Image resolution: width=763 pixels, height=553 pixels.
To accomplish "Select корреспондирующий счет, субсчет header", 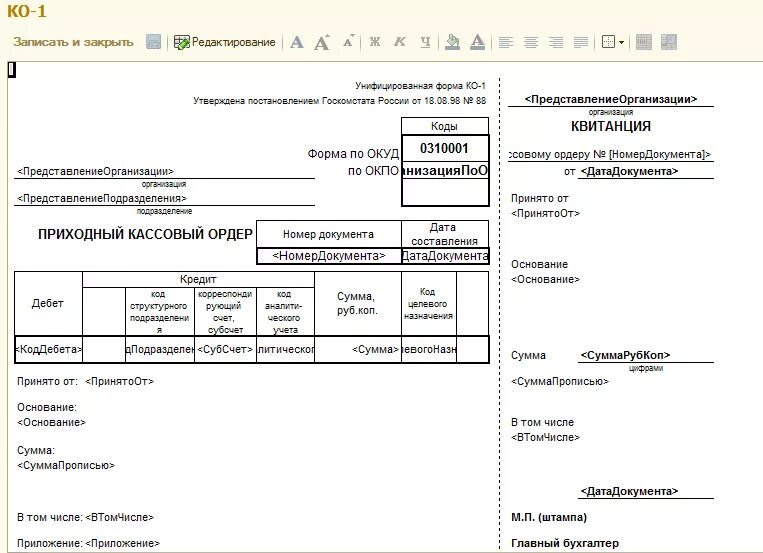I will 225,312.
